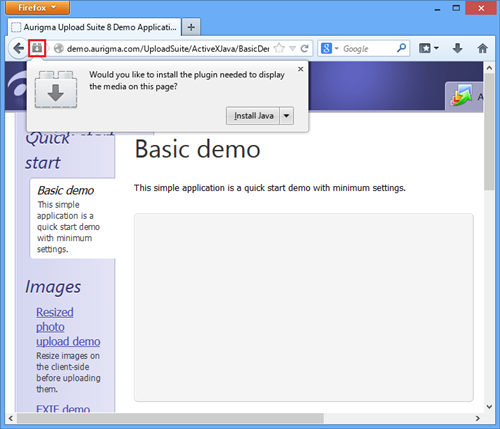Click the horizontal scrollbar thumb
Image resolution: width=500 pixels, height=429 pixels.
point(170,418)
